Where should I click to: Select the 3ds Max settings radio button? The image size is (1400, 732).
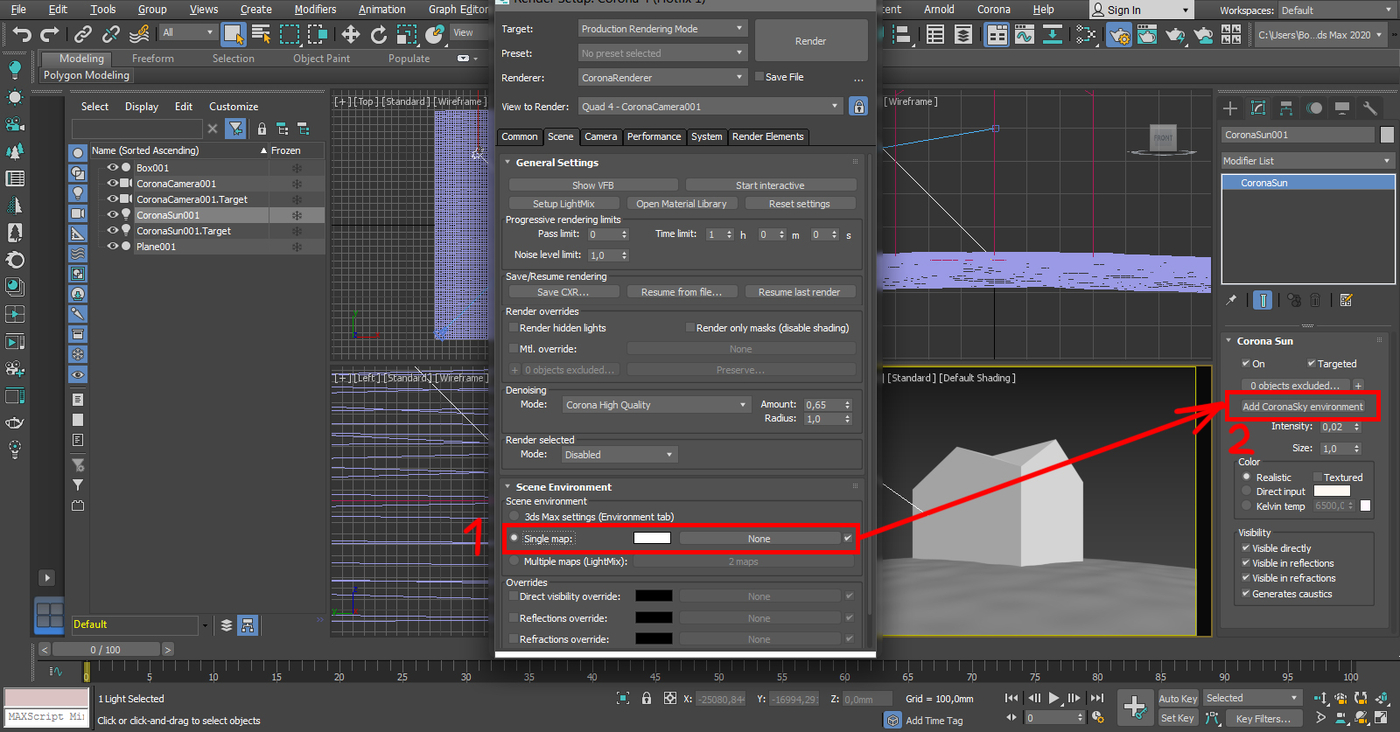(x=514, y=517)
